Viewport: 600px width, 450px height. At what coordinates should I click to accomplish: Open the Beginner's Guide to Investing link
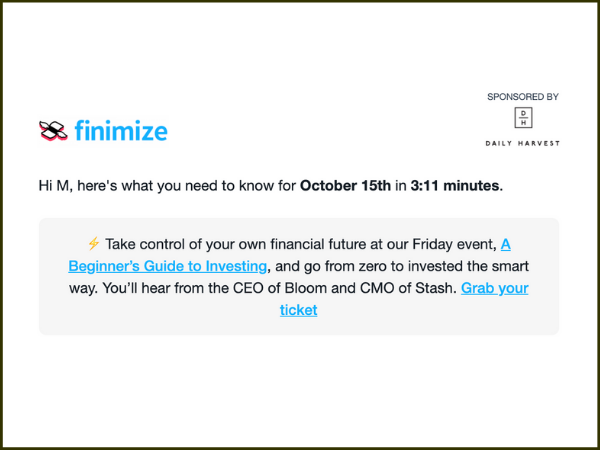tap(168, 266)
